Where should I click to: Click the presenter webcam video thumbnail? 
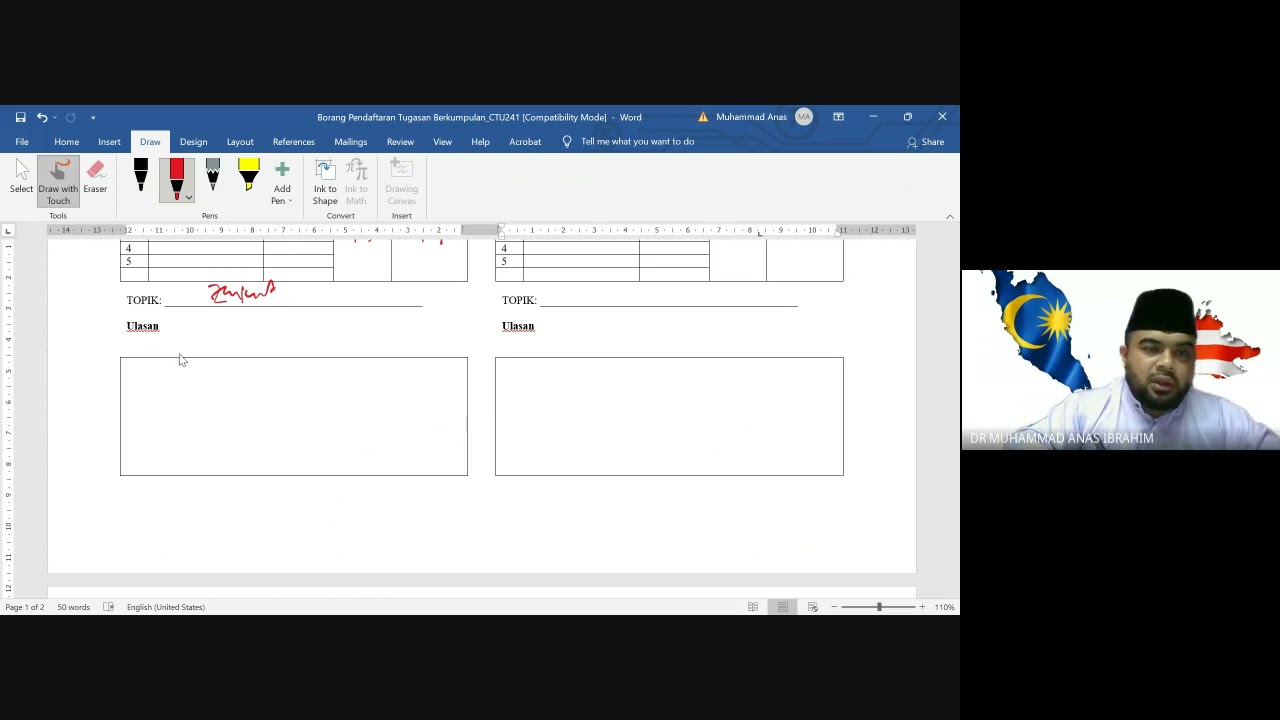1121,360
